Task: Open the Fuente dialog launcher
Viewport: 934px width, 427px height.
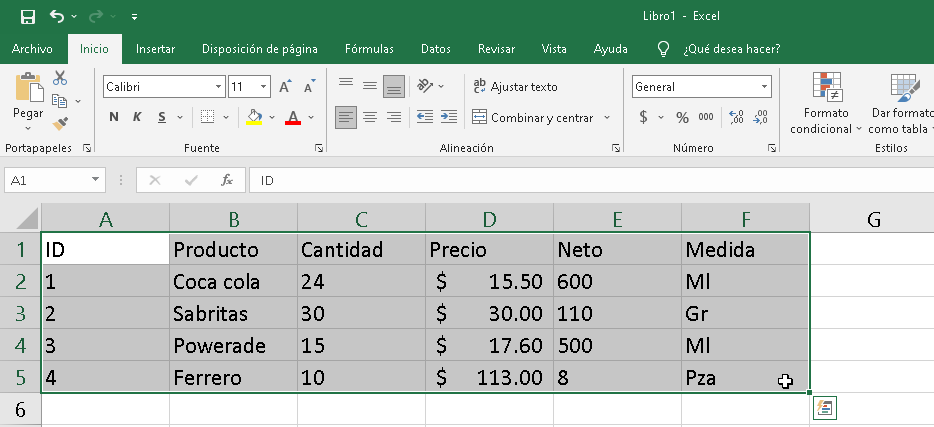Action: [x=319, y=148]
